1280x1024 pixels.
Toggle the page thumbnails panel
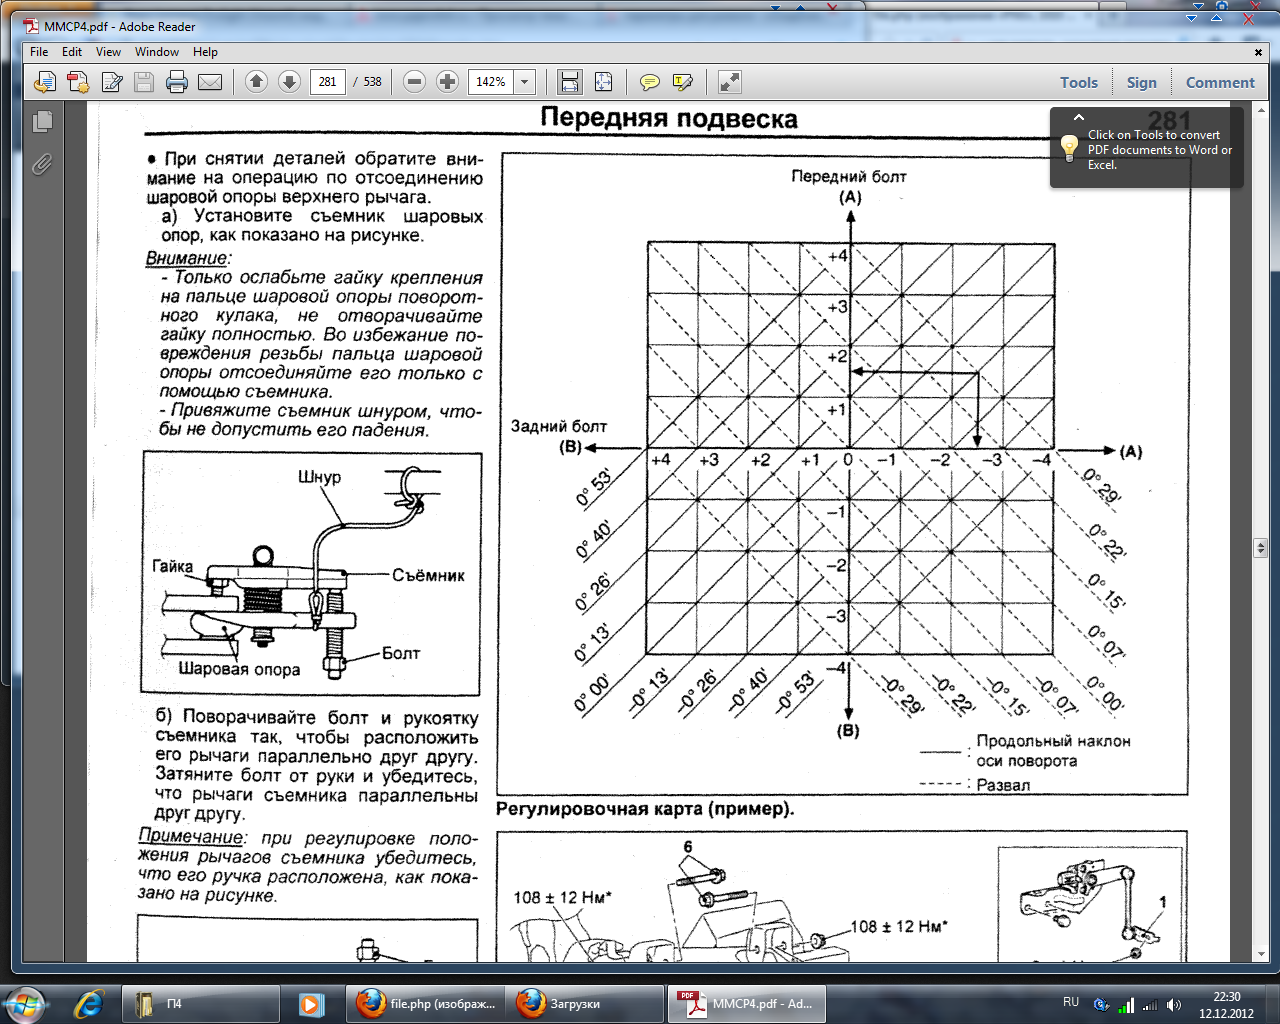[42, 122]
